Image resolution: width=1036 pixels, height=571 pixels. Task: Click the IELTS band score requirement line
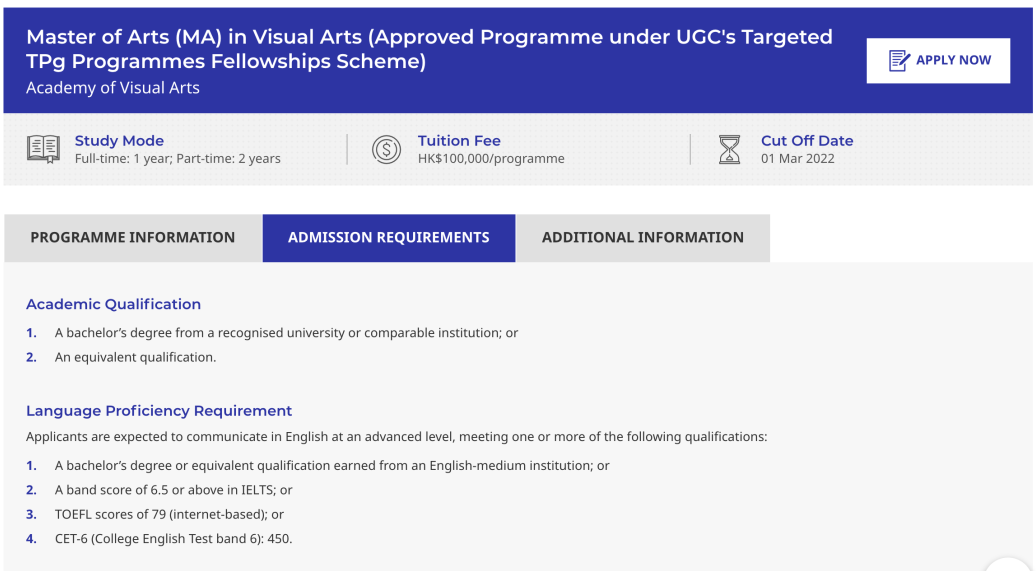coord(173,490)
